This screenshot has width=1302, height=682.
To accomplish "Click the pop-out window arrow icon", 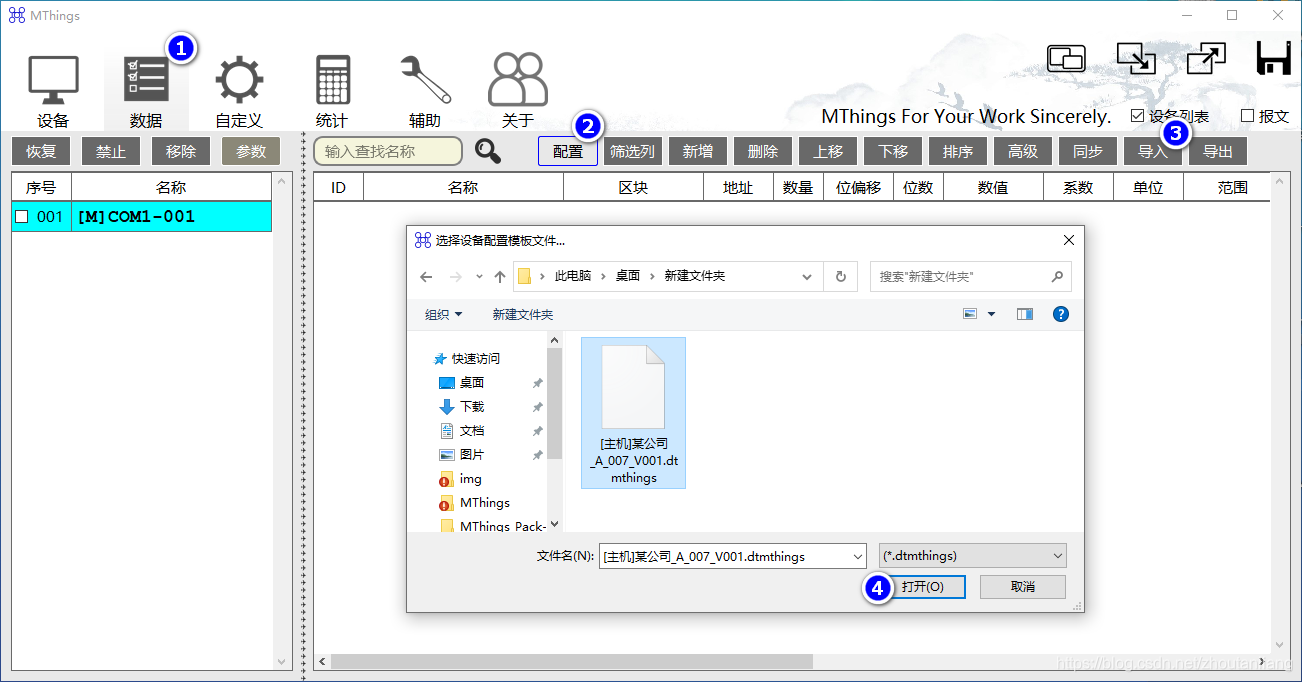I will 1206,58.
